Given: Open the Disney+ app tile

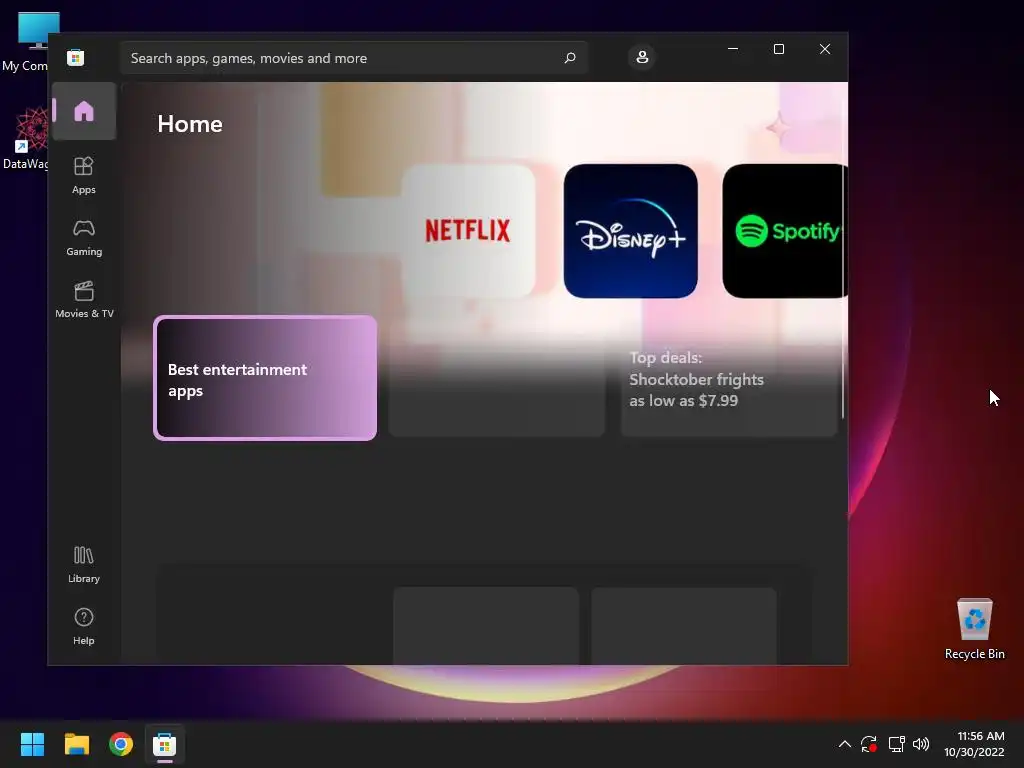Looking at the screenshot, I should [x=630, y=231].
